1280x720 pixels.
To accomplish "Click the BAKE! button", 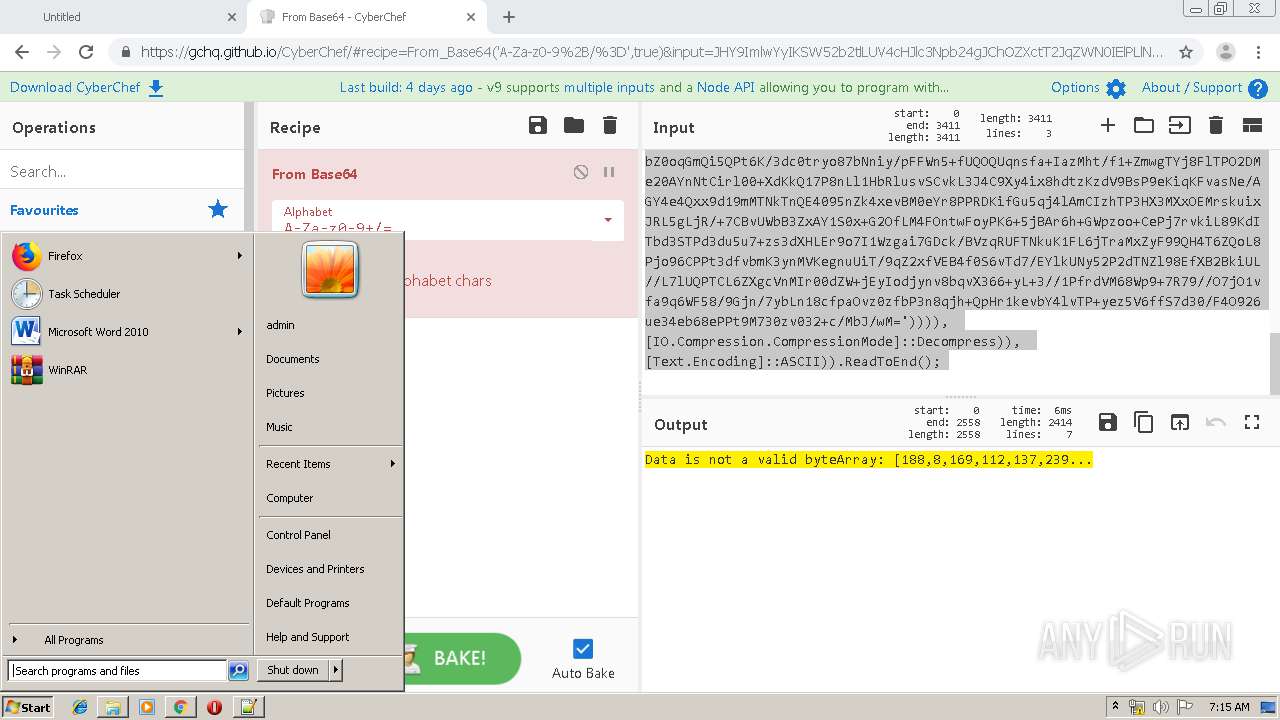I will click(x=462, y=658).
